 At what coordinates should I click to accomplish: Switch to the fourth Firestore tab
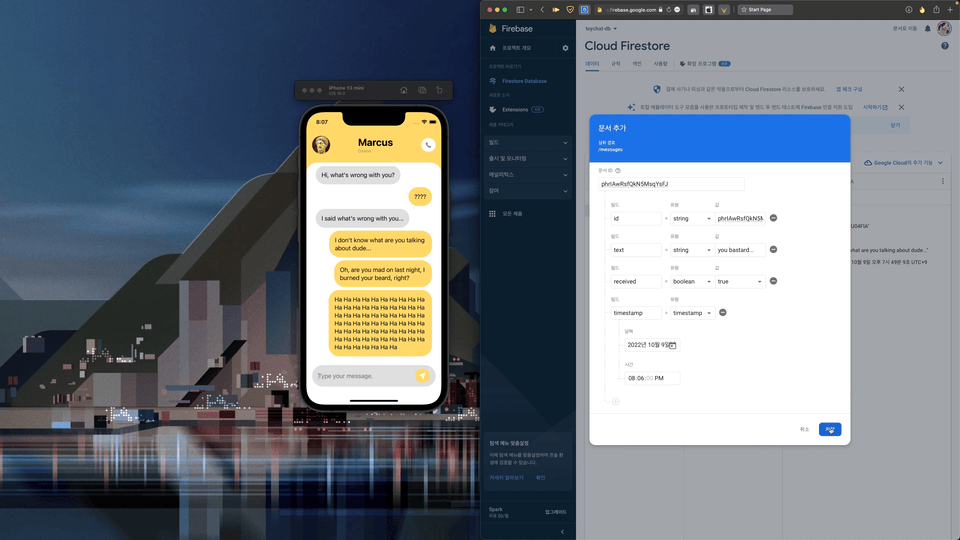click(660, 64)
